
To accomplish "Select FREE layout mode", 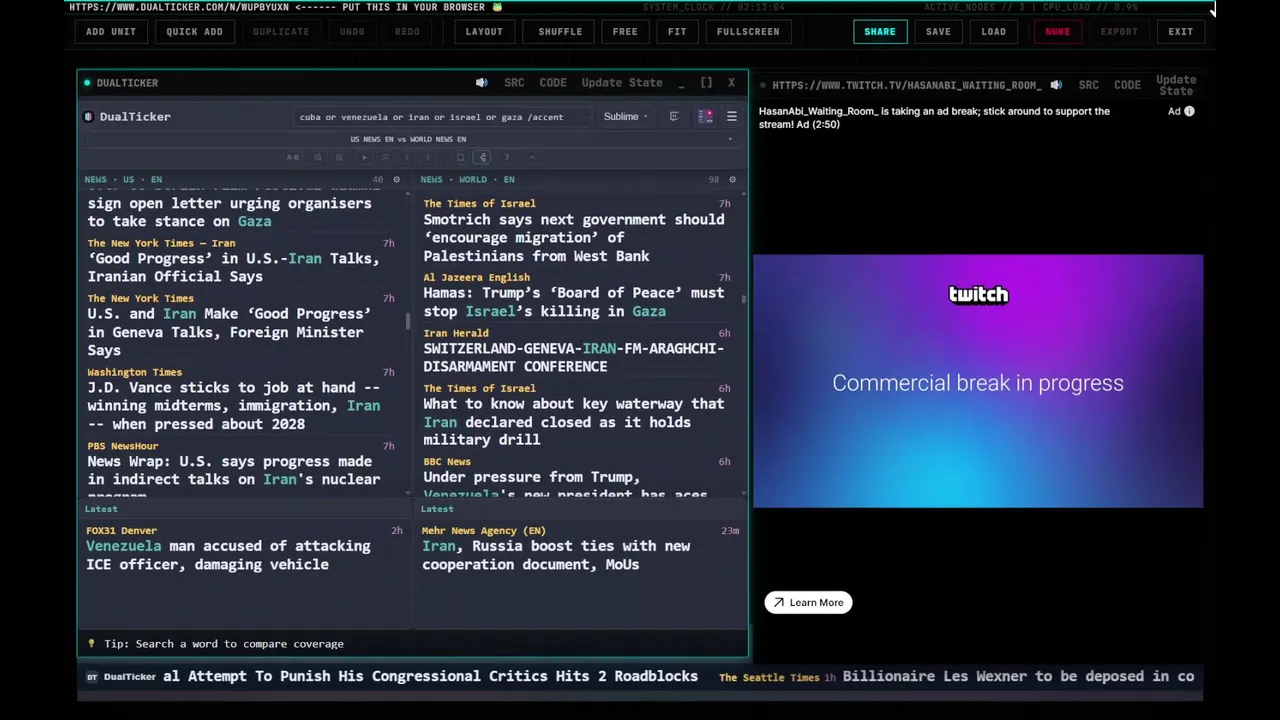I will (x=625, y=32).
